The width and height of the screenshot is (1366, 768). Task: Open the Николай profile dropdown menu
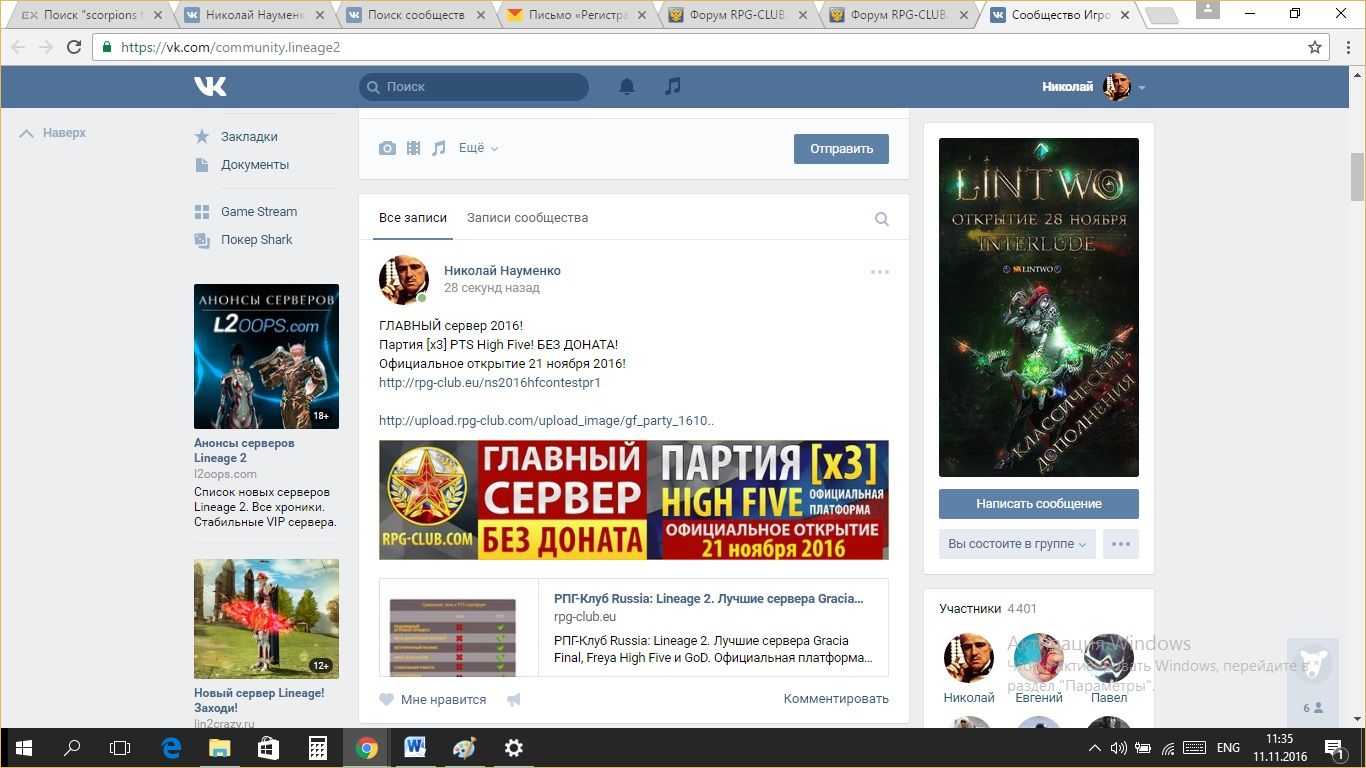[x=1094, y=87]
